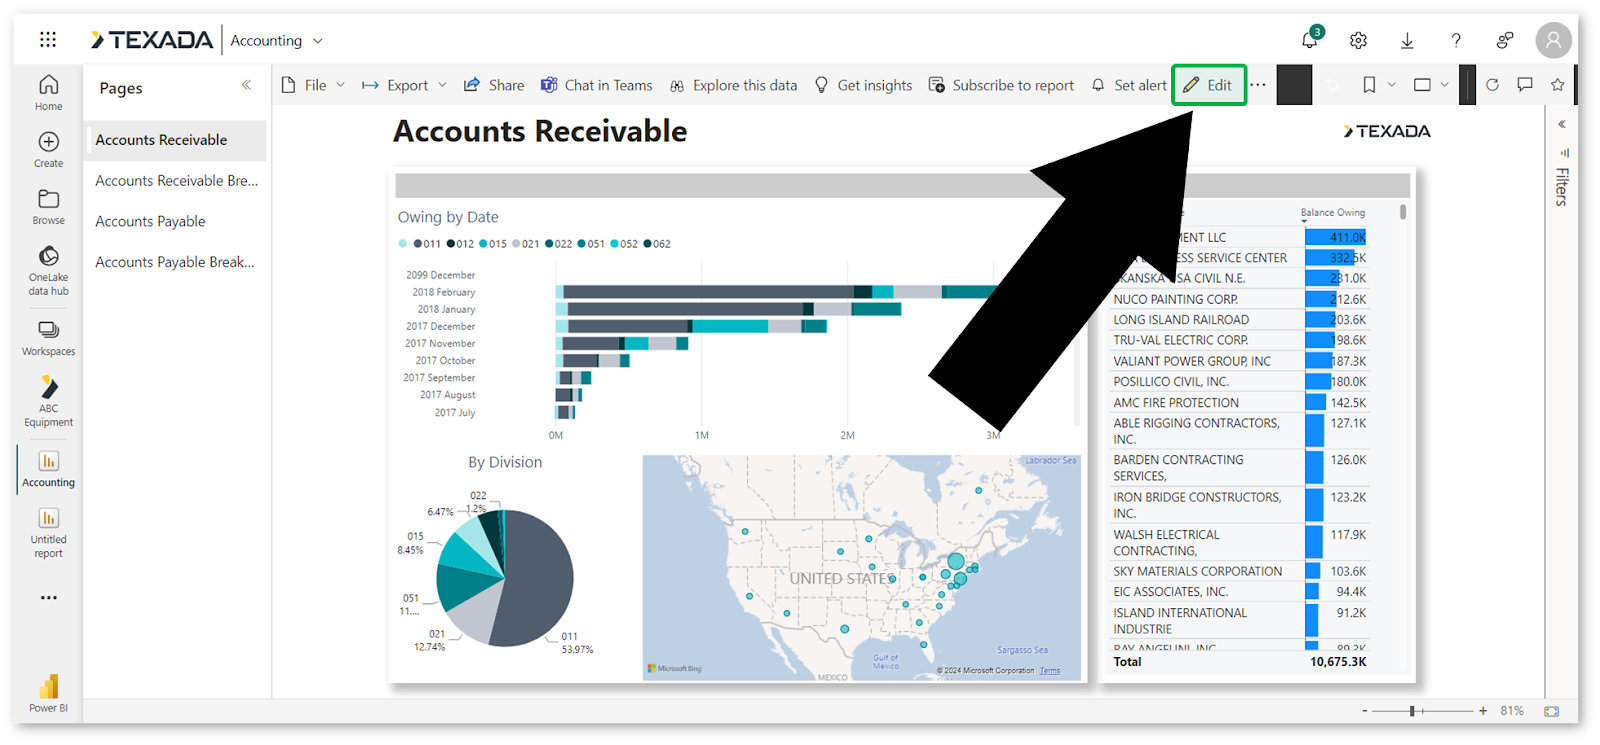The height and width of the screenshot is (745, 1600).
Task: Click the 2017 December bar
Action: [691, 326]
